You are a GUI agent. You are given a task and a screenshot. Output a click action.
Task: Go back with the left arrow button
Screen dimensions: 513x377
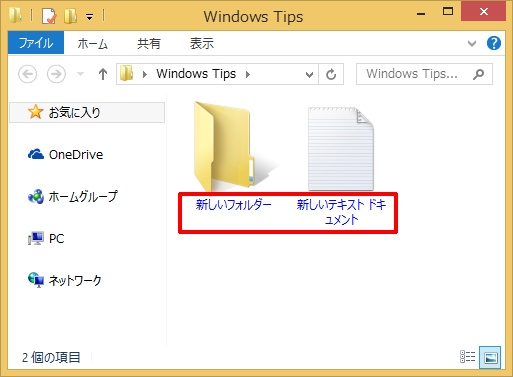point(27,74)
